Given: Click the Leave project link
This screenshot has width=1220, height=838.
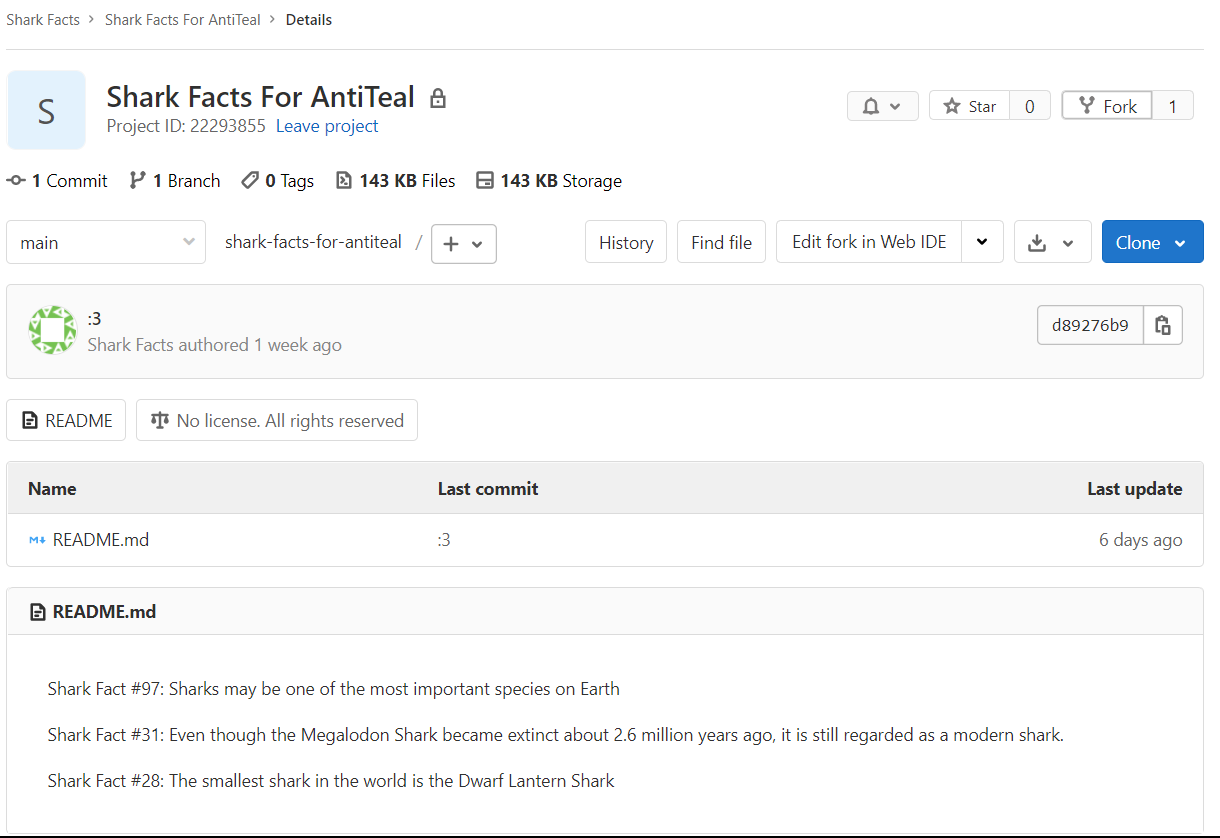Looking at the screenshot, I should click(327, 126).
